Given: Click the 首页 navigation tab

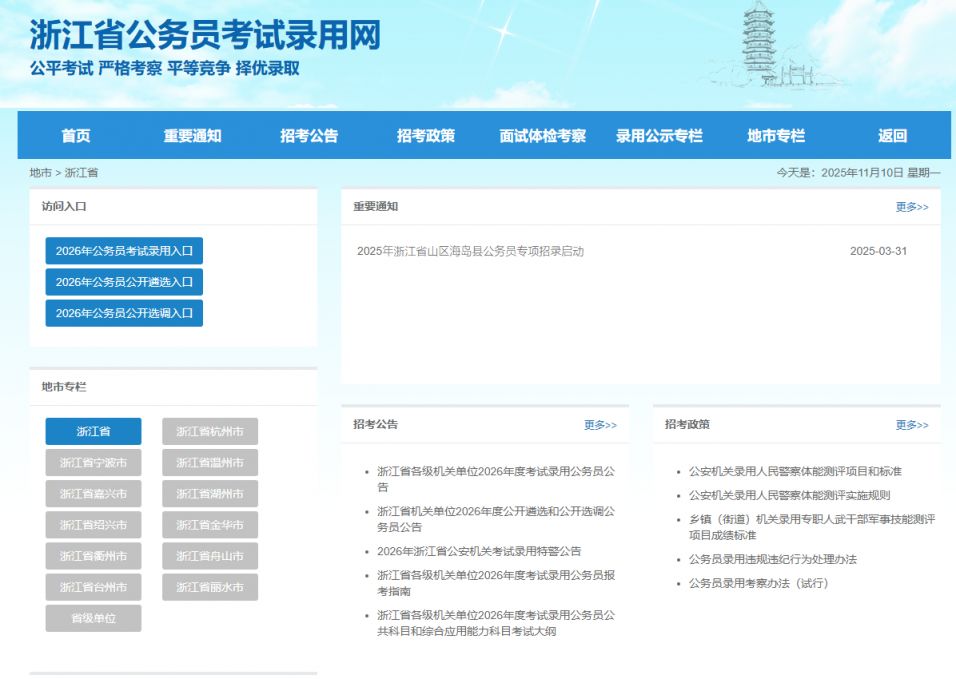Looking at the screenshot, I should [x=75, y=136].
